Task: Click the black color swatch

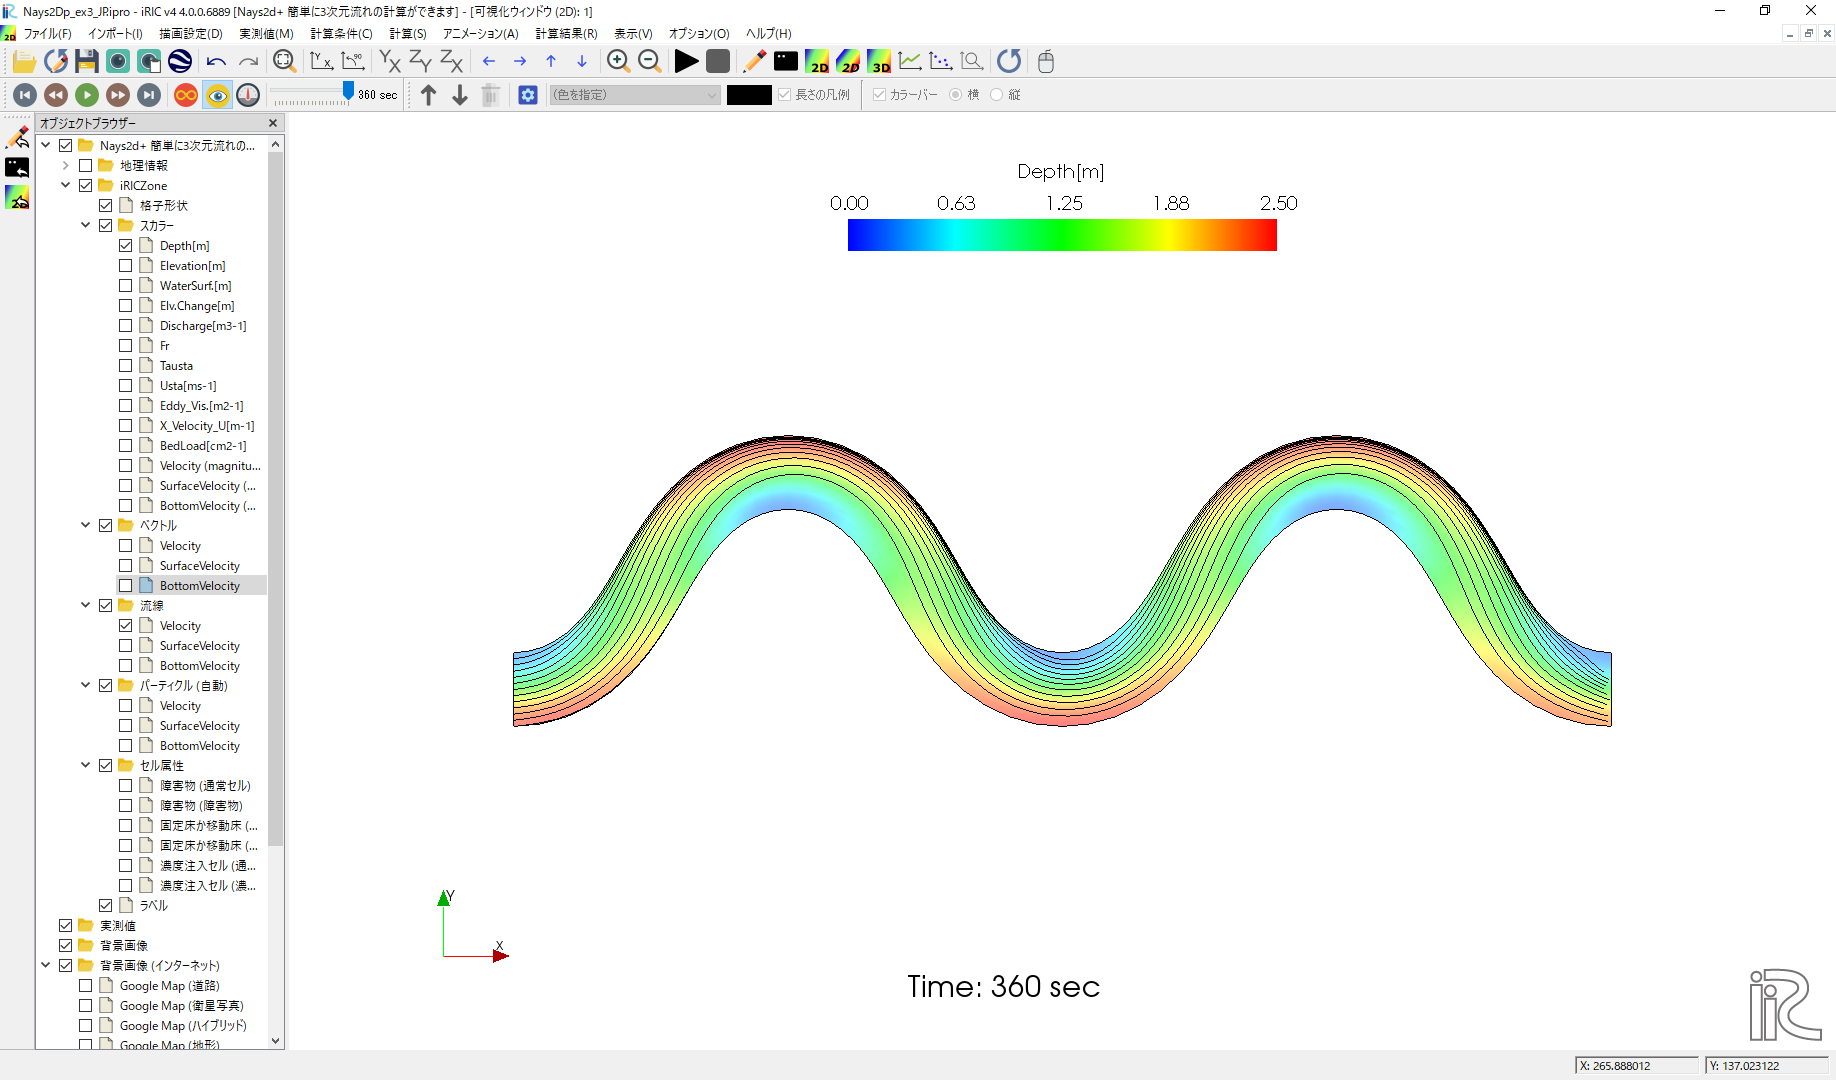Action: pyautogui.click(x=749, y=95)
